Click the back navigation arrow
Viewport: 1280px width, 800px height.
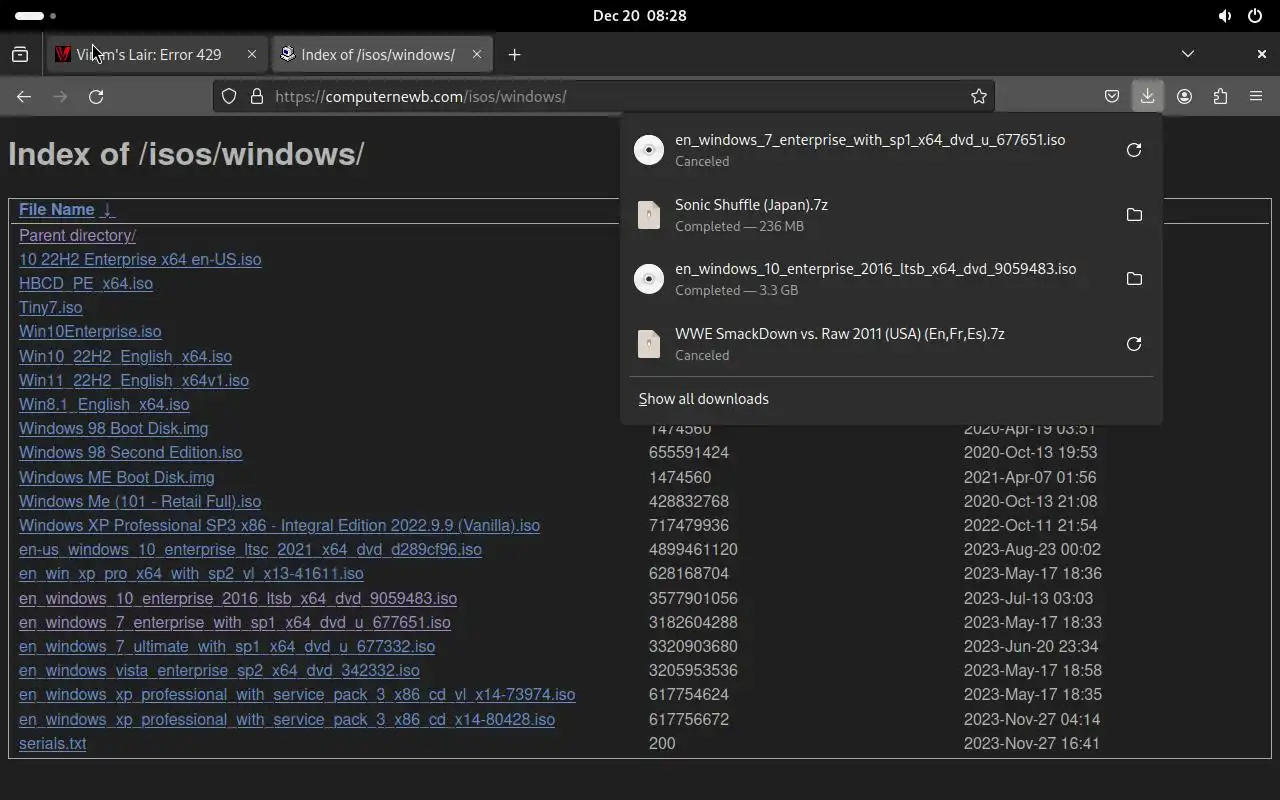point(24,97)
